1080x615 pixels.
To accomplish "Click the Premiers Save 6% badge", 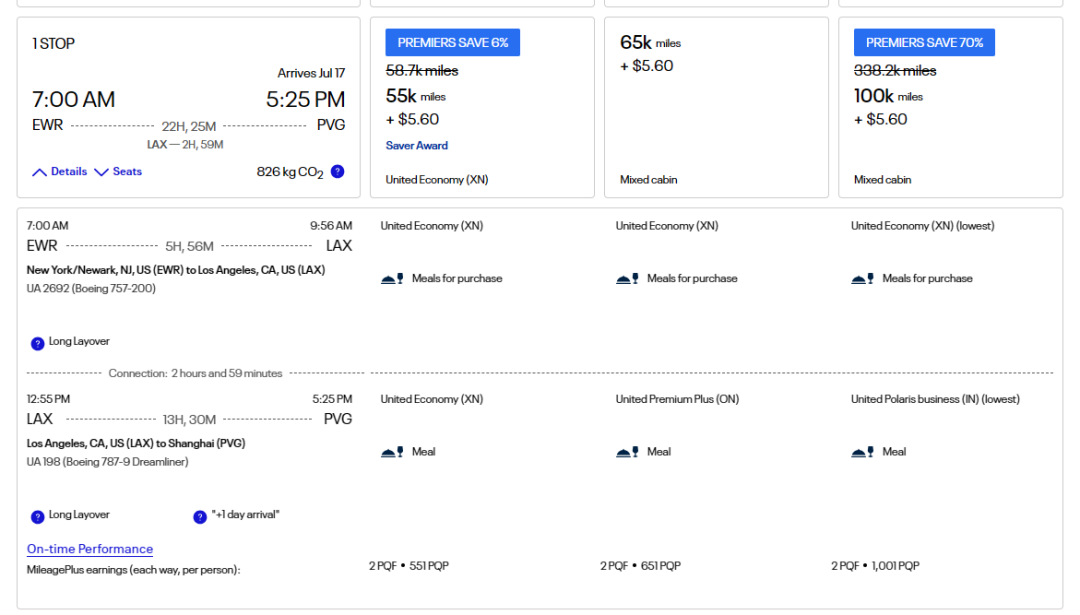I will pyautogui.click(x=452, y=43).
